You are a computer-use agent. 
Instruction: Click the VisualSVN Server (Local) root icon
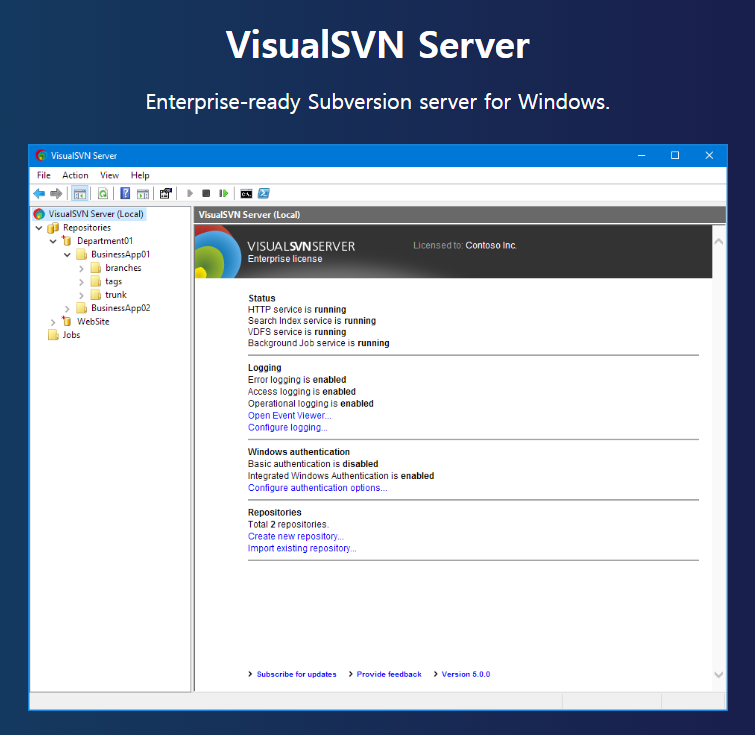39,214
